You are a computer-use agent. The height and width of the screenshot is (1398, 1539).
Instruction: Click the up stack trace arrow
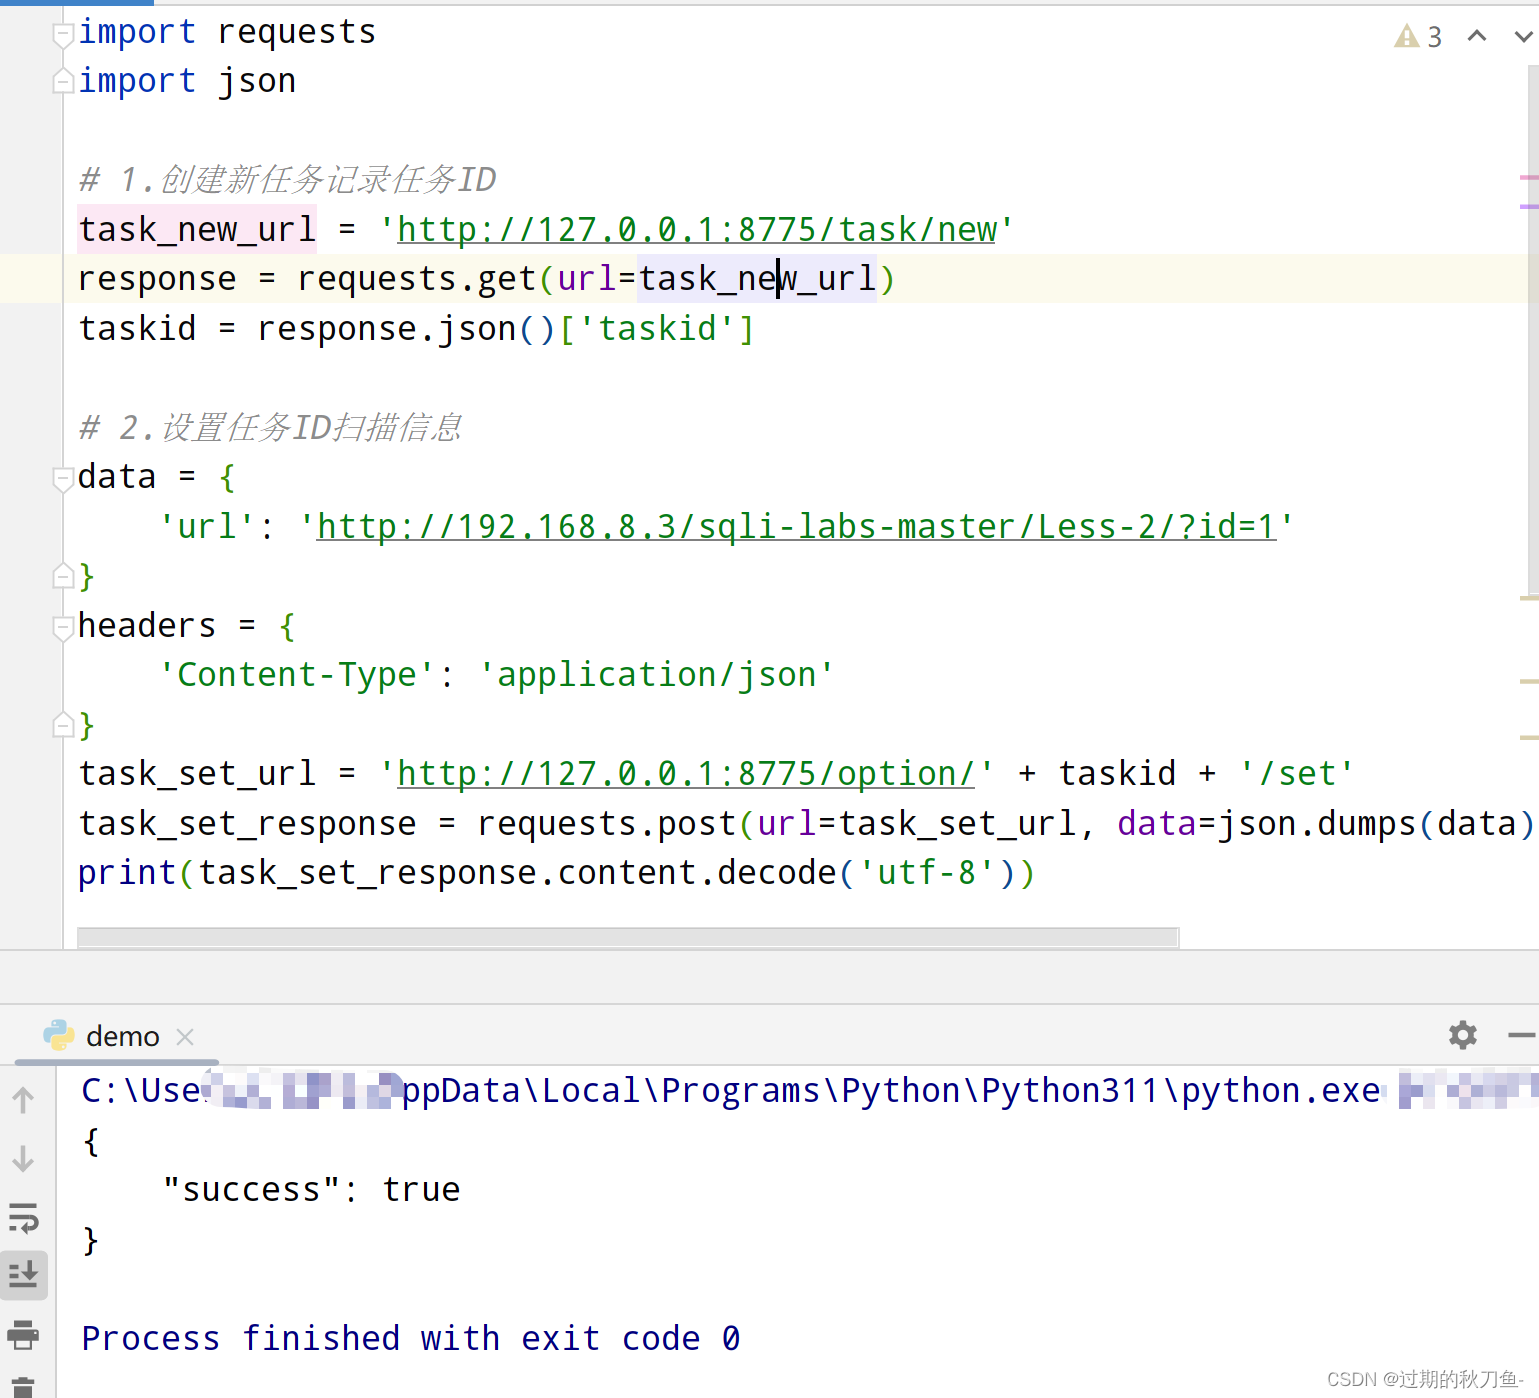coord(23,1101)
